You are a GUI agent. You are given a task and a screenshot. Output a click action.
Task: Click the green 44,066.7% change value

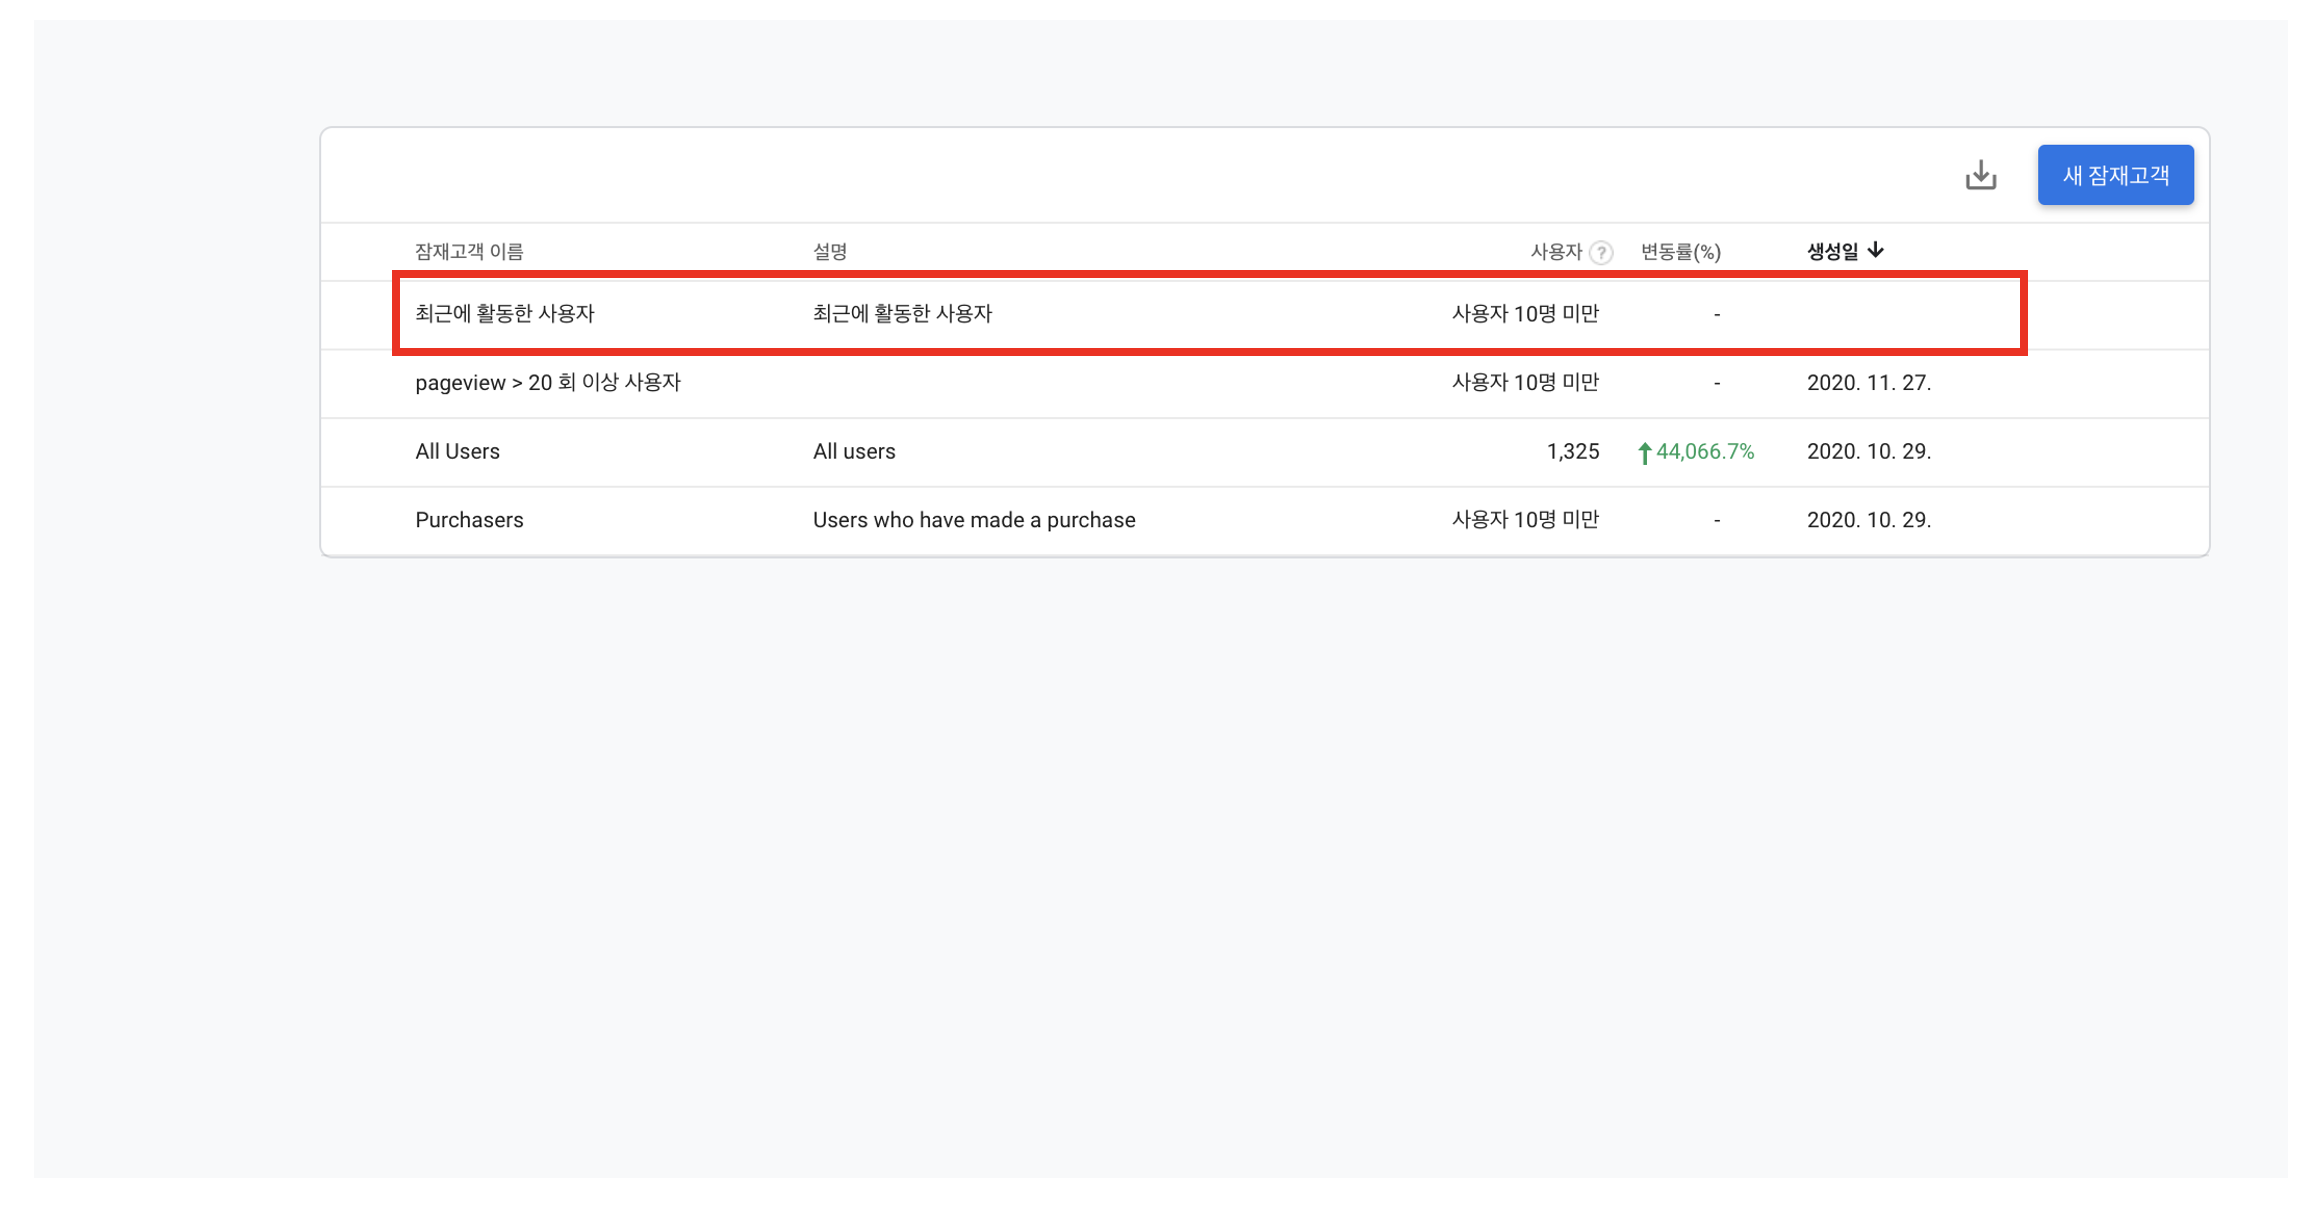1704,452
